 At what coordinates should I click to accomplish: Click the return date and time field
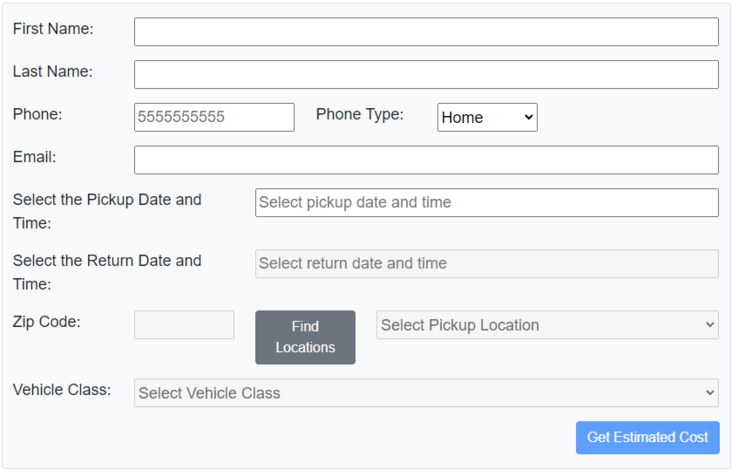487,264
